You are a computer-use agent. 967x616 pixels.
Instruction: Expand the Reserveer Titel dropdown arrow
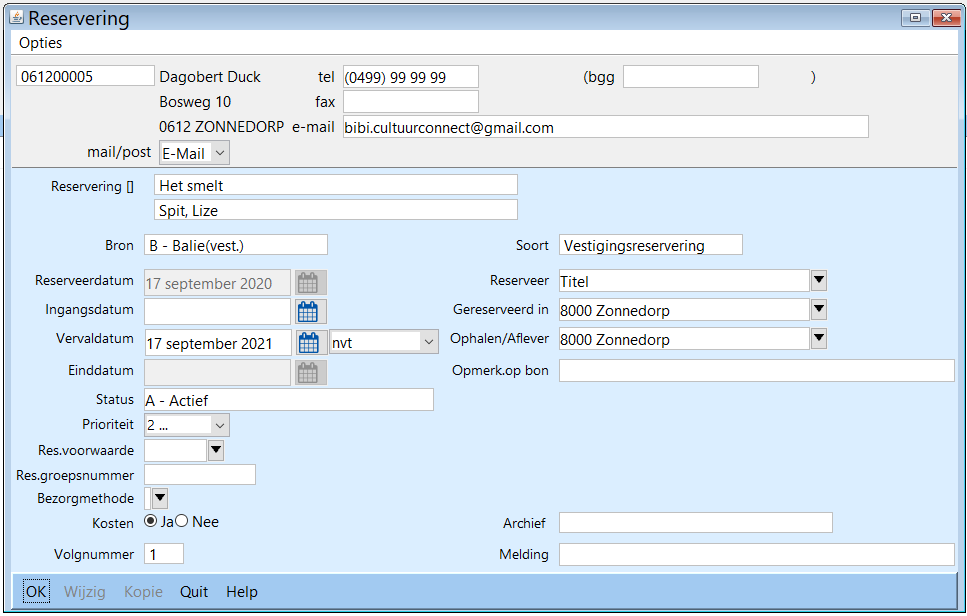tap(818, 281)
